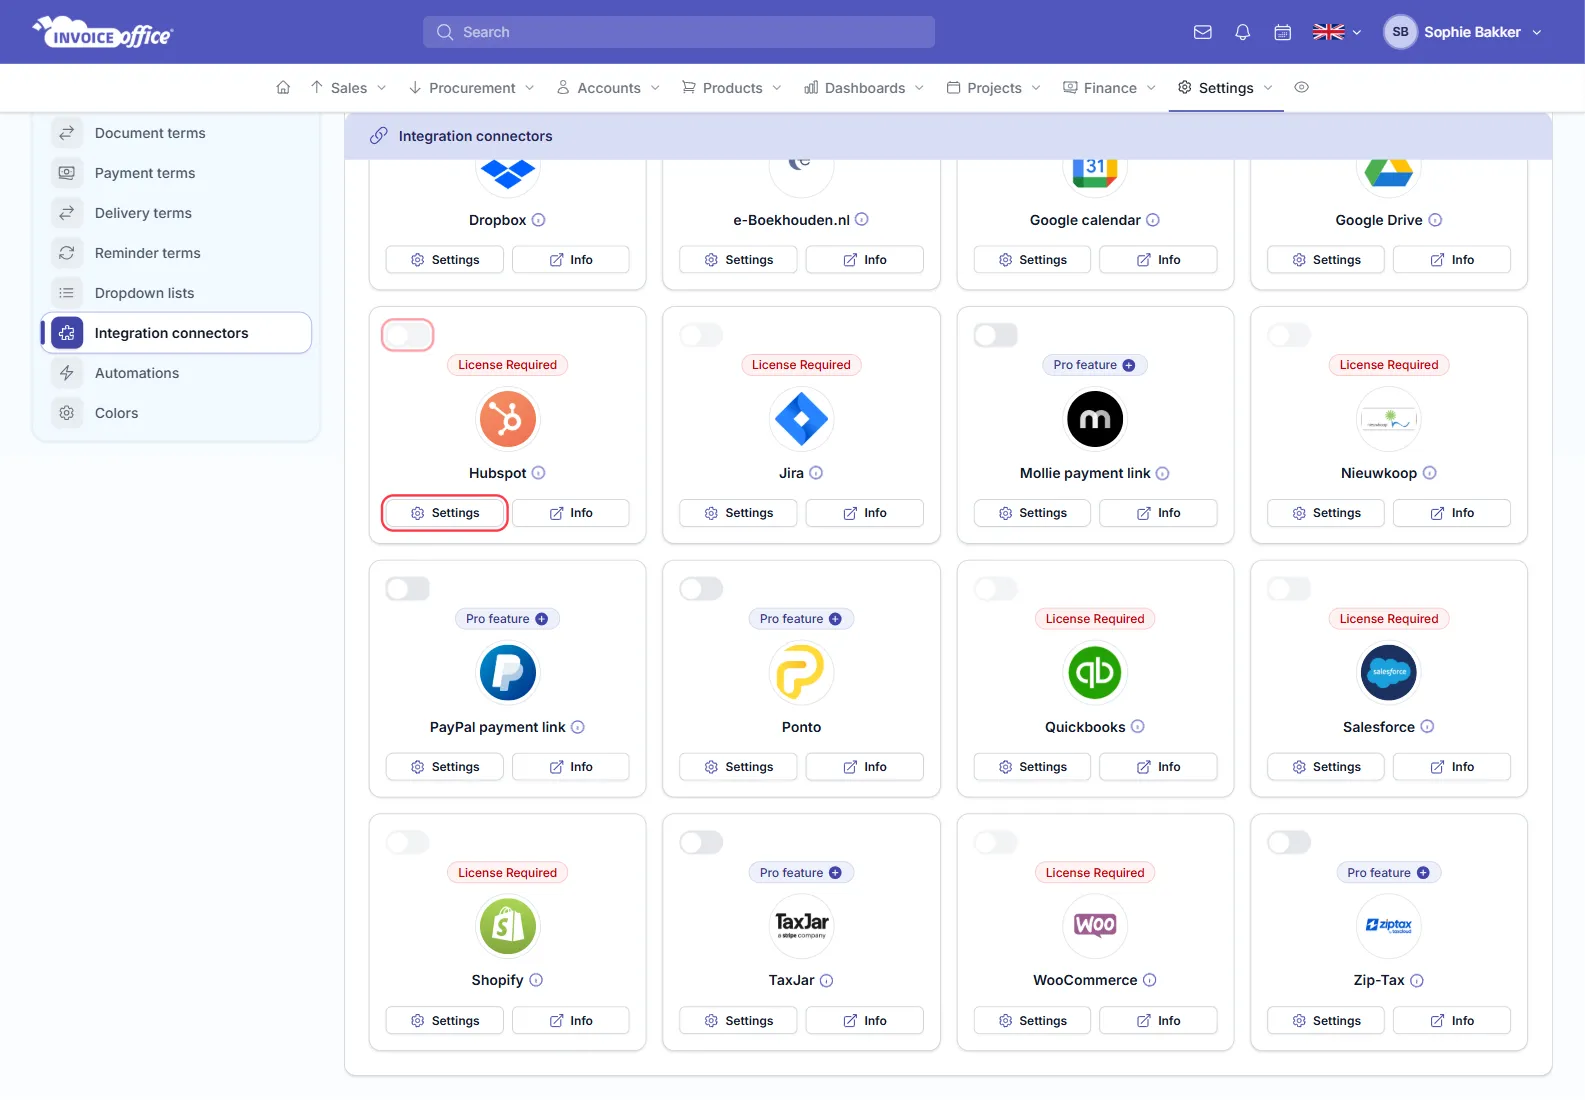Image resolution: width=1585 pixels, height=1100 pixels.
Task: Click the PayPal logo
Action: [x=508, y=672]
